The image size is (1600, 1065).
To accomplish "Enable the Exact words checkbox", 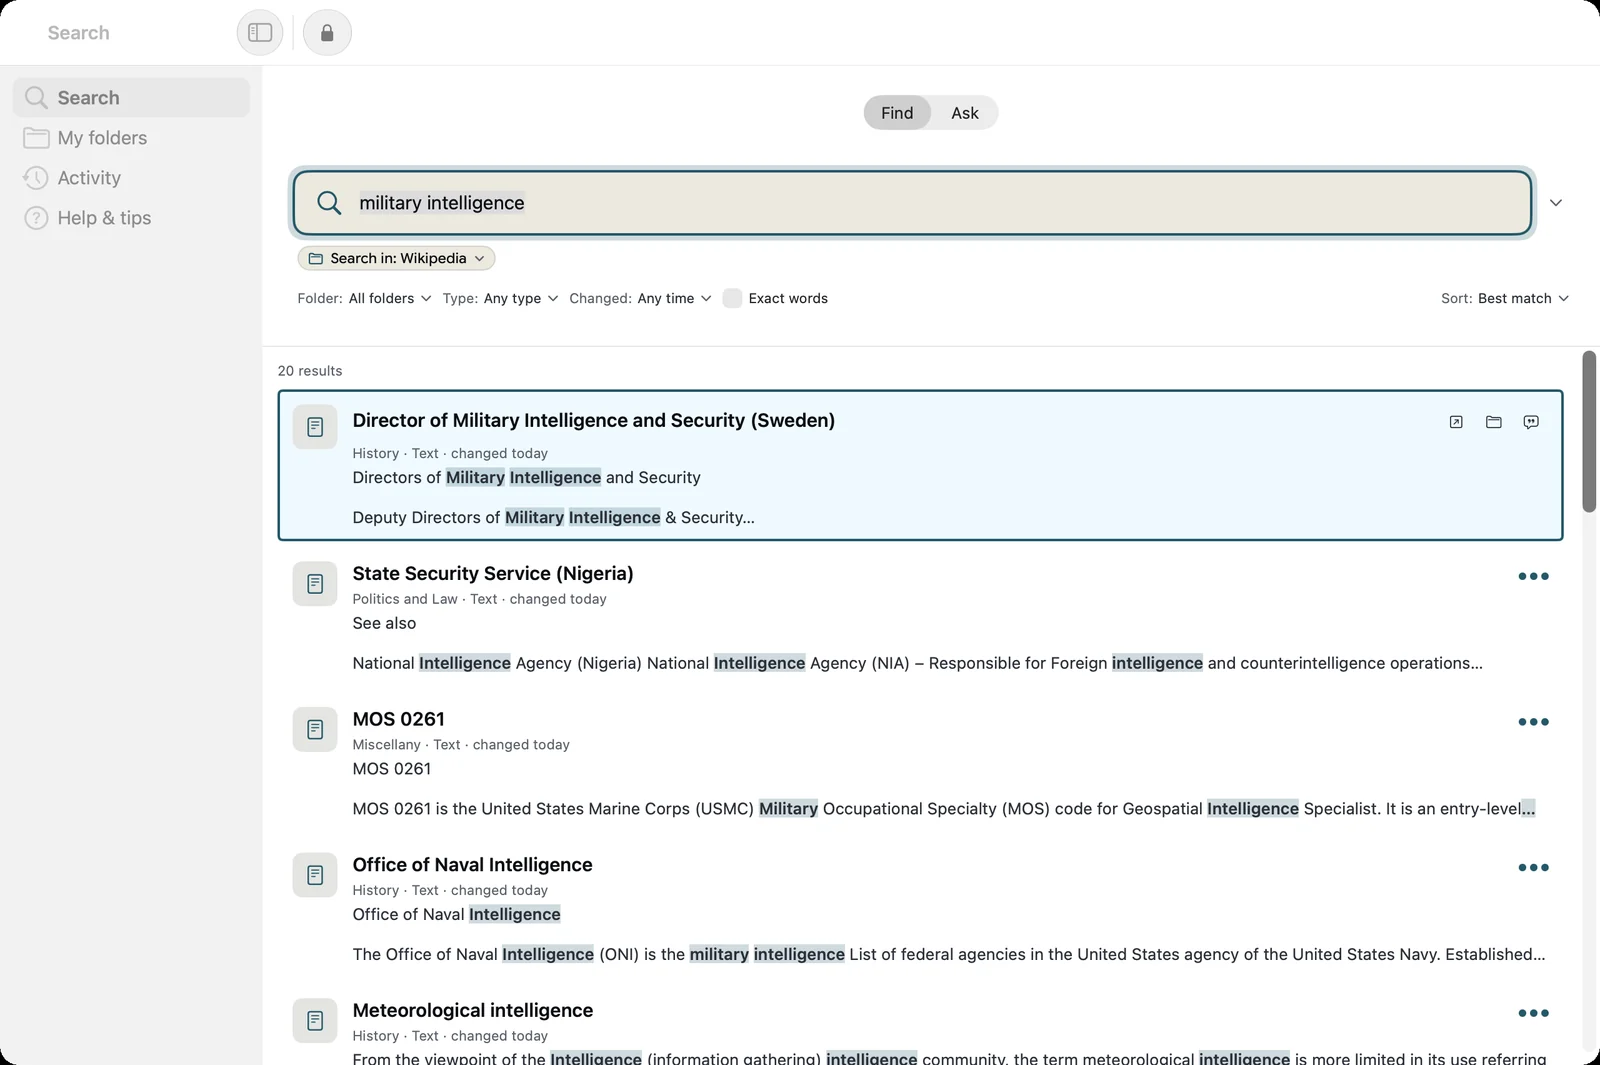I will coord(732,298).
